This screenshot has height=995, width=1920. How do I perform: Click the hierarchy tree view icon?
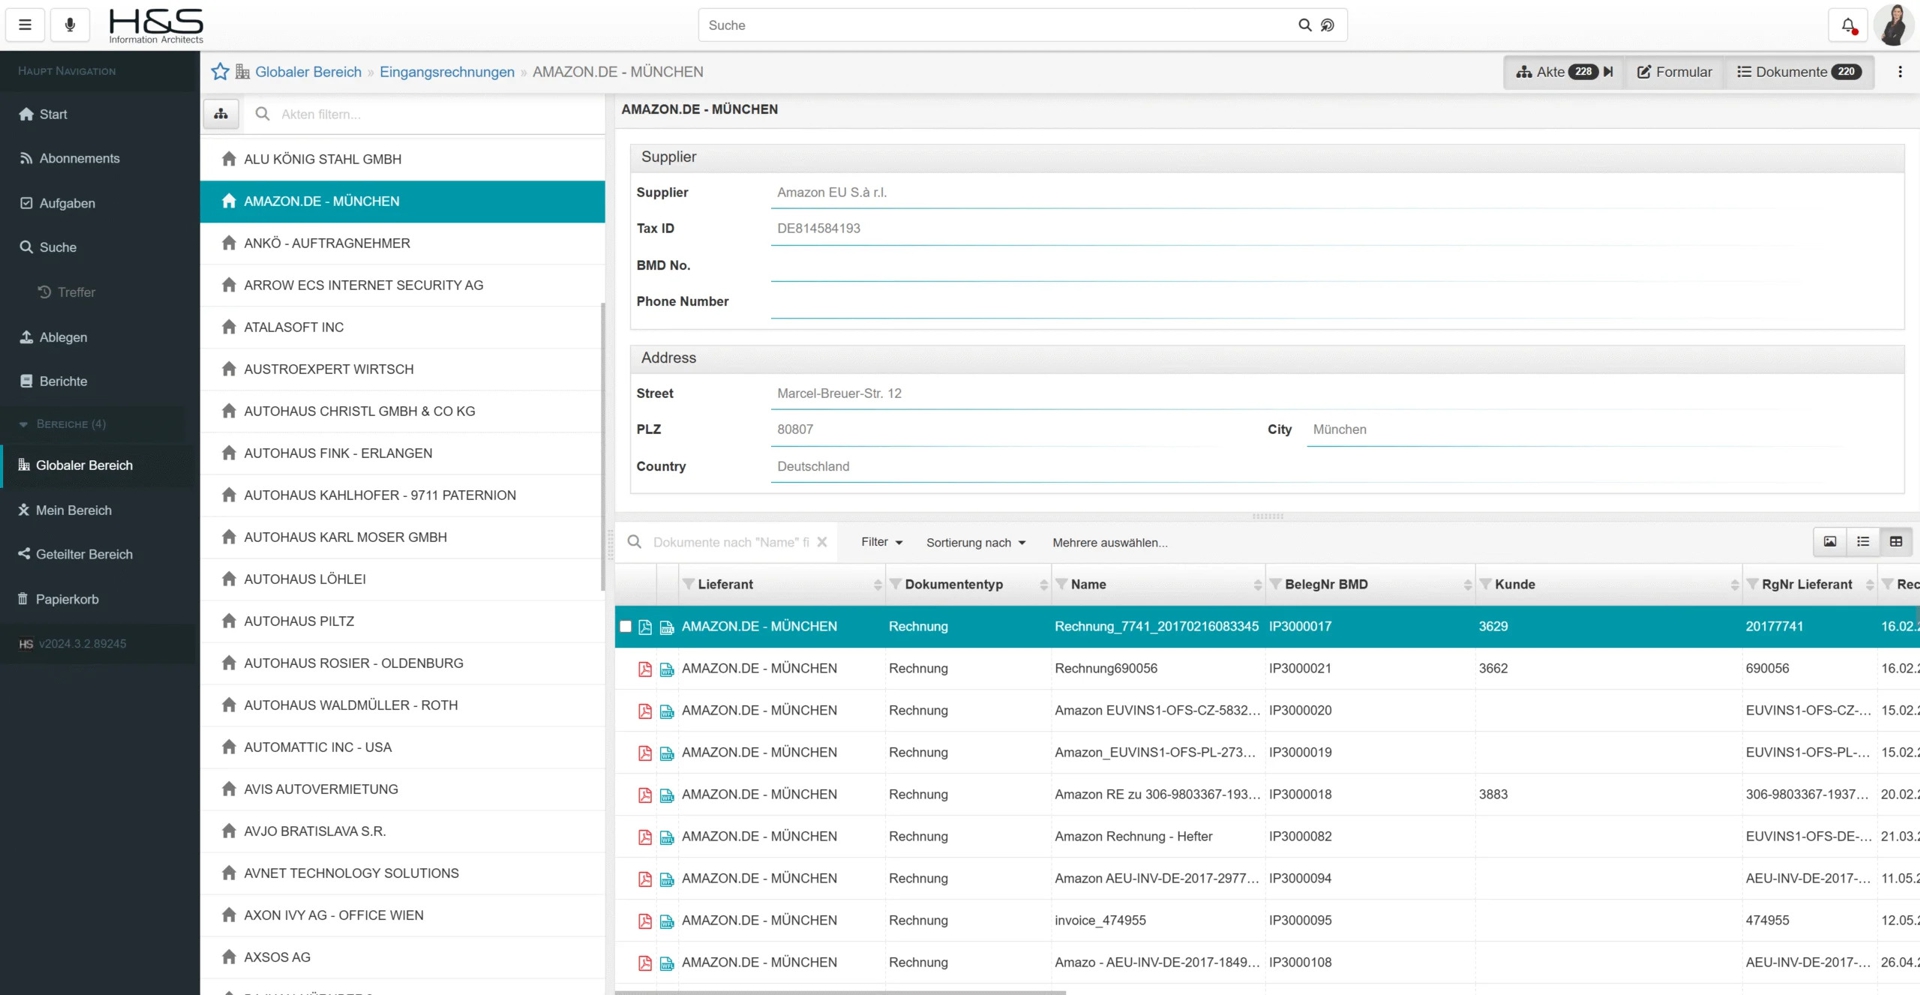coord(221,114)
